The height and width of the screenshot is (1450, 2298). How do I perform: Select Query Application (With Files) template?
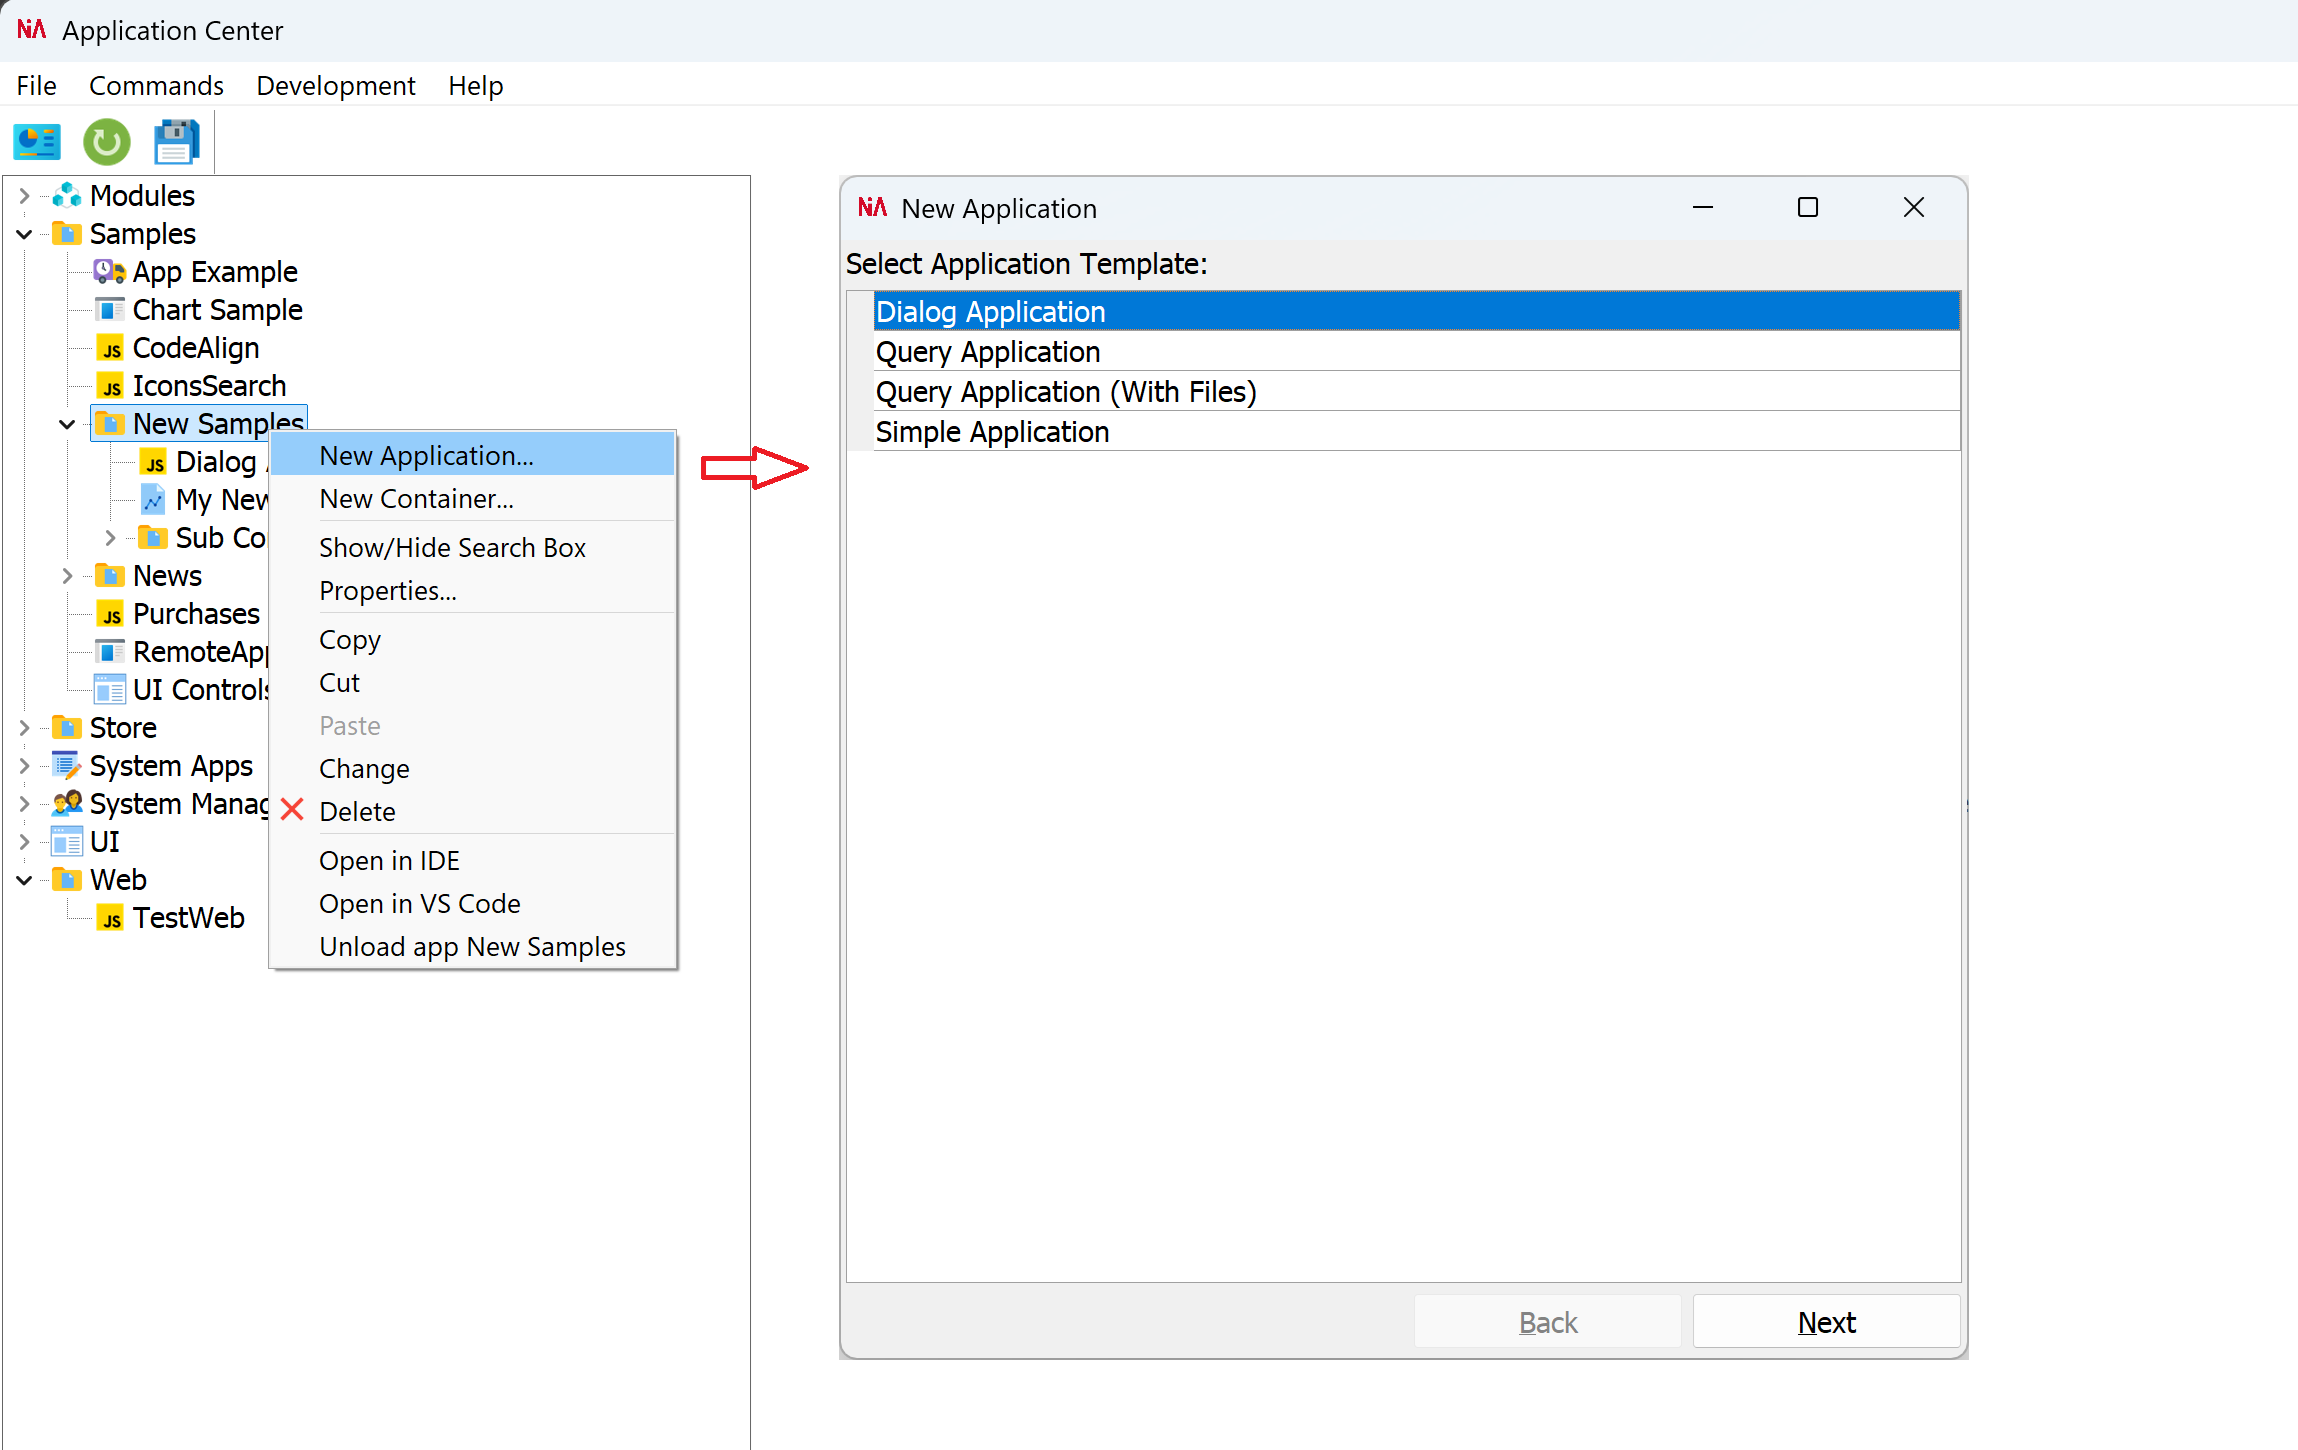coord(1066,391)
